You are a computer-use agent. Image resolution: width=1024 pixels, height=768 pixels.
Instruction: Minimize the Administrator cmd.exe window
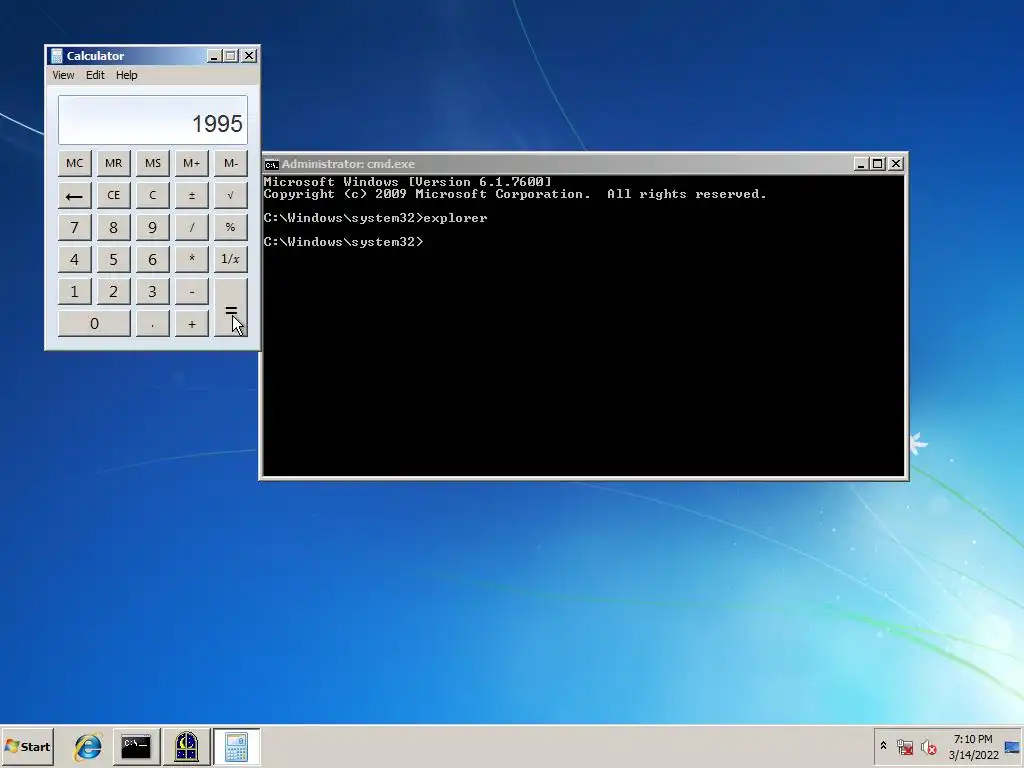[861, 164]
